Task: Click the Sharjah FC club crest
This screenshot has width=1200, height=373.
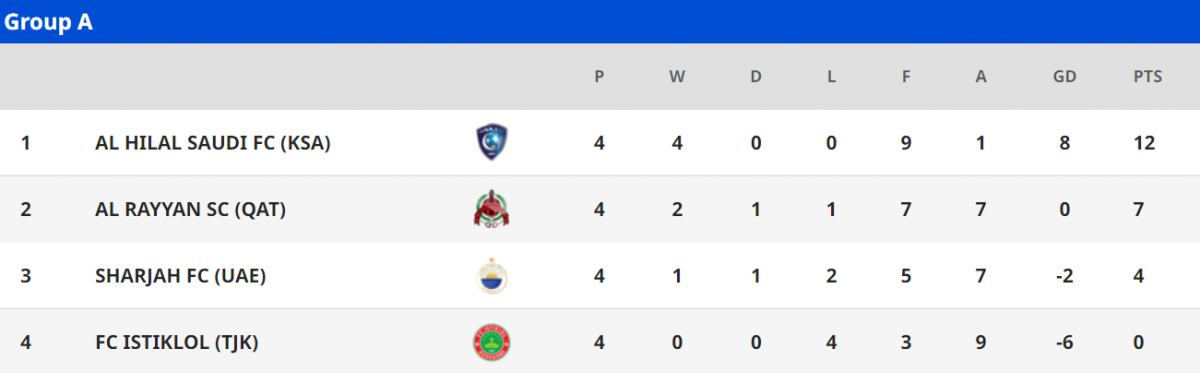Action: (x=491, y=276)
